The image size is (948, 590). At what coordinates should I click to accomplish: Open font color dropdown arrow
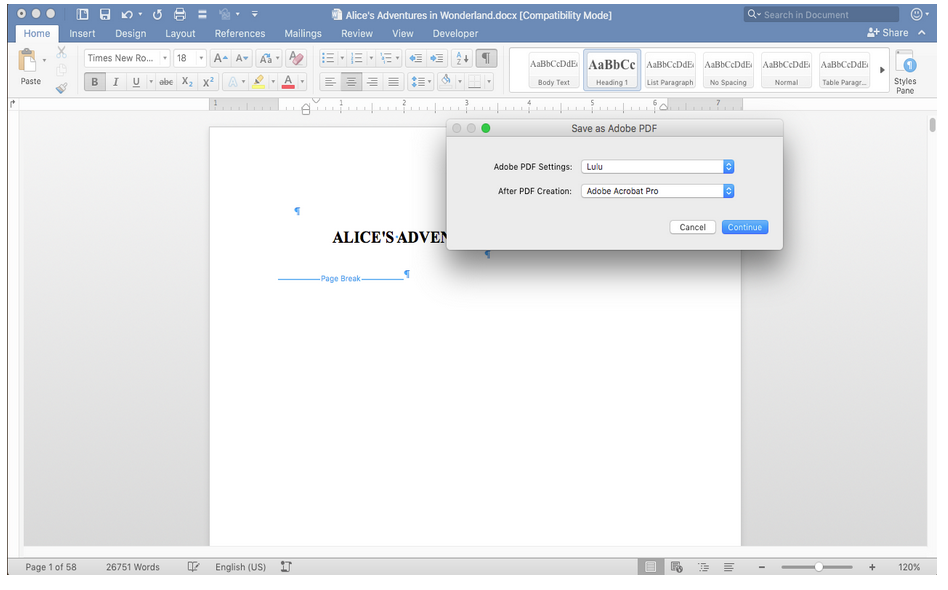click(x=302, y=82)
